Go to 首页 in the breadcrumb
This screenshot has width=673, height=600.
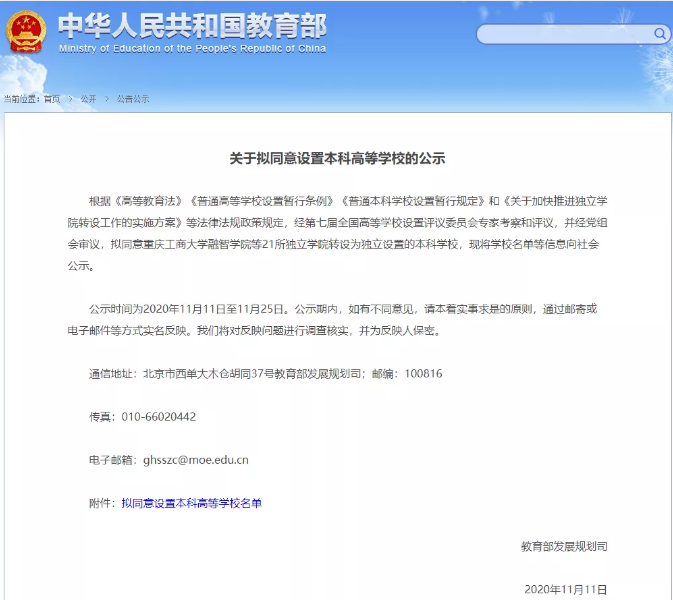tap(51, 99)
